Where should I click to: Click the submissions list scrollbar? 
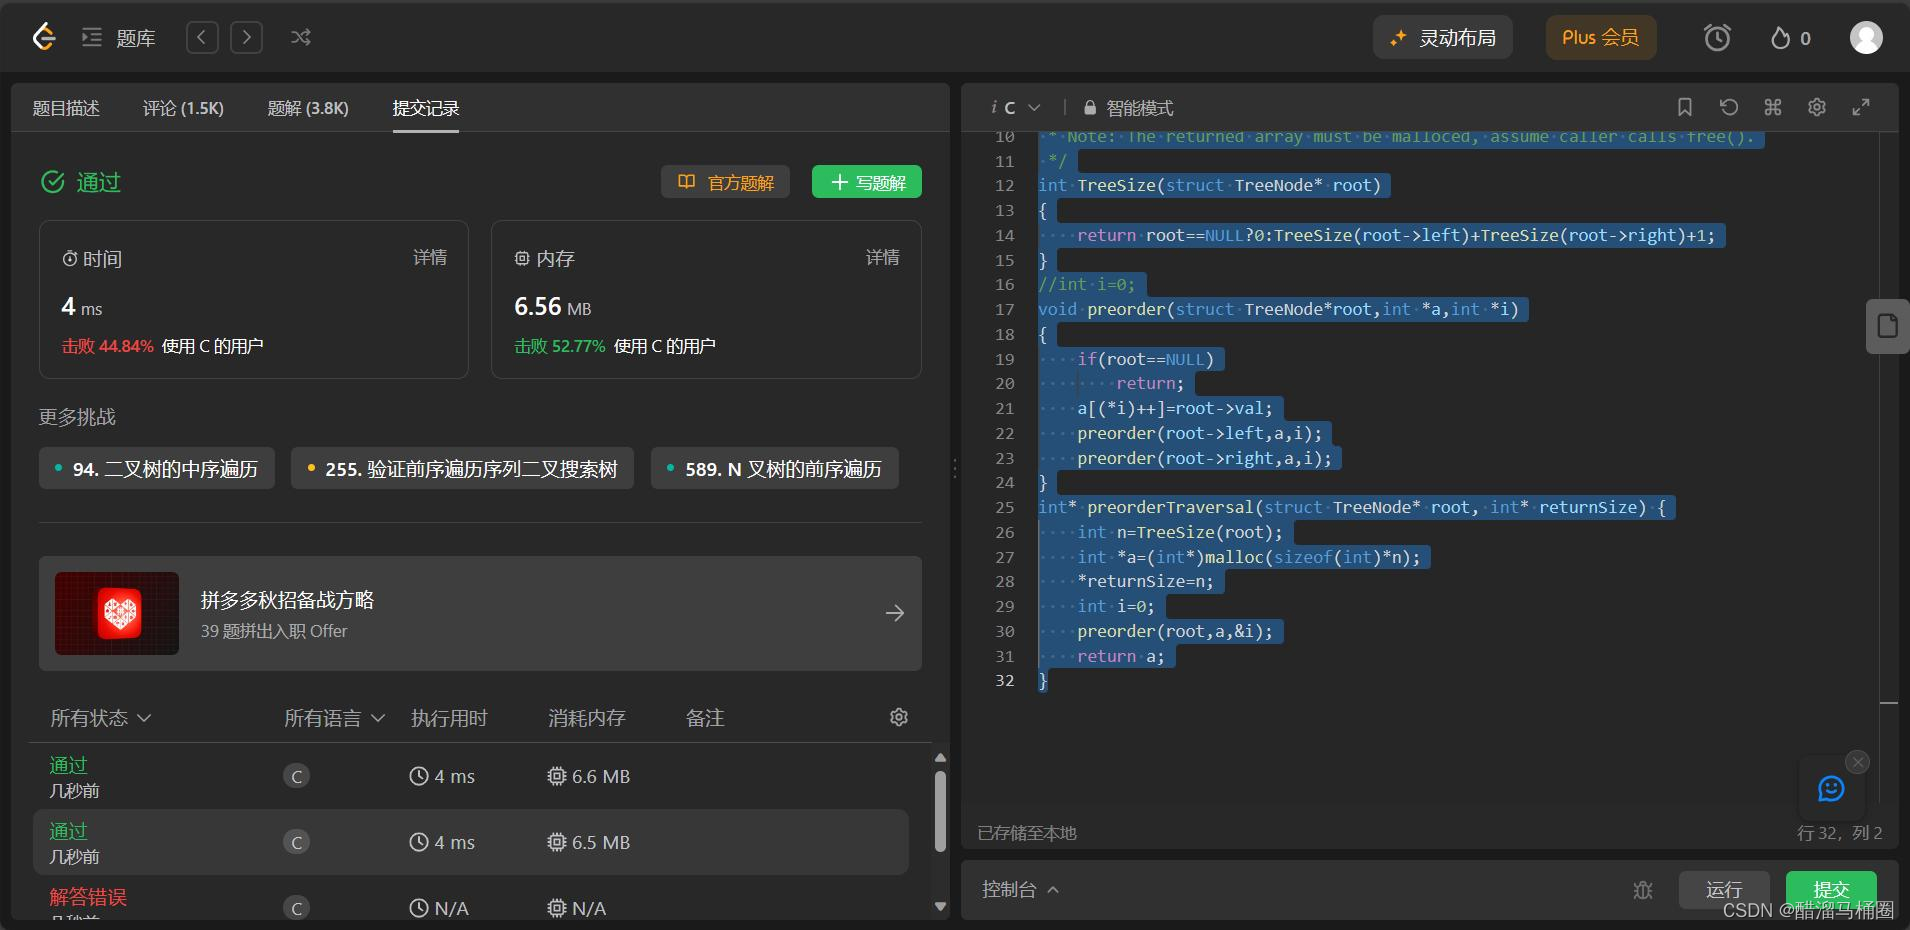[940, 811]
